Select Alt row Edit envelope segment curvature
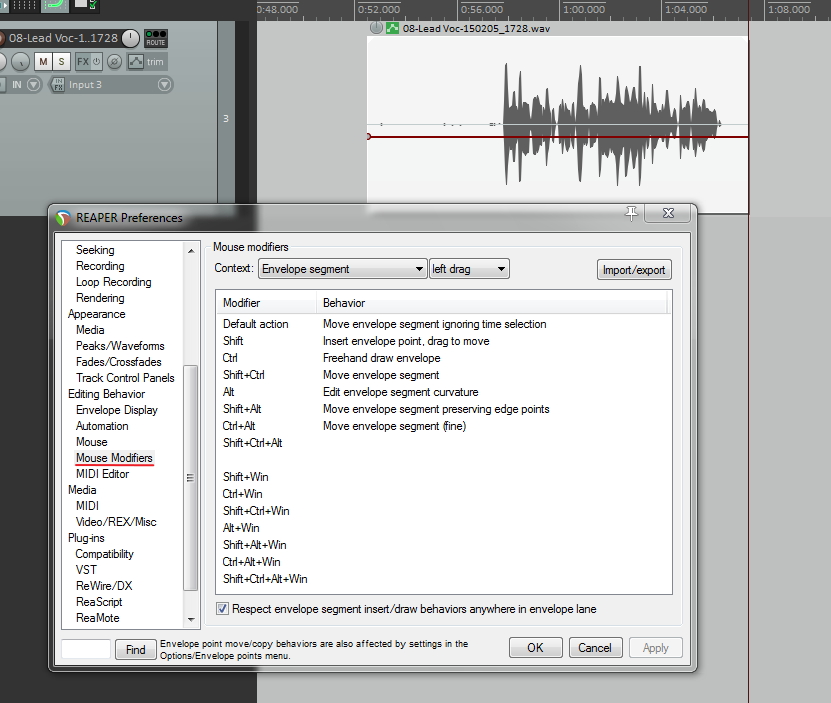 click(x=443, y=392)
